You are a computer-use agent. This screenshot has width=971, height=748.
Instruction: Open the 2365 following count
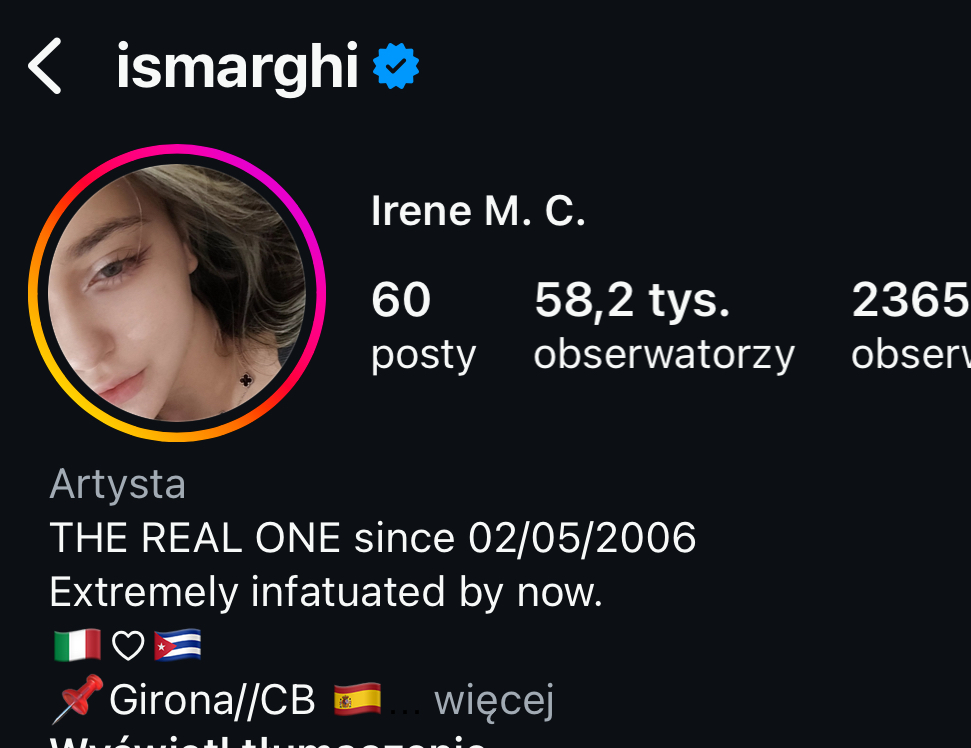pos(911,325)
